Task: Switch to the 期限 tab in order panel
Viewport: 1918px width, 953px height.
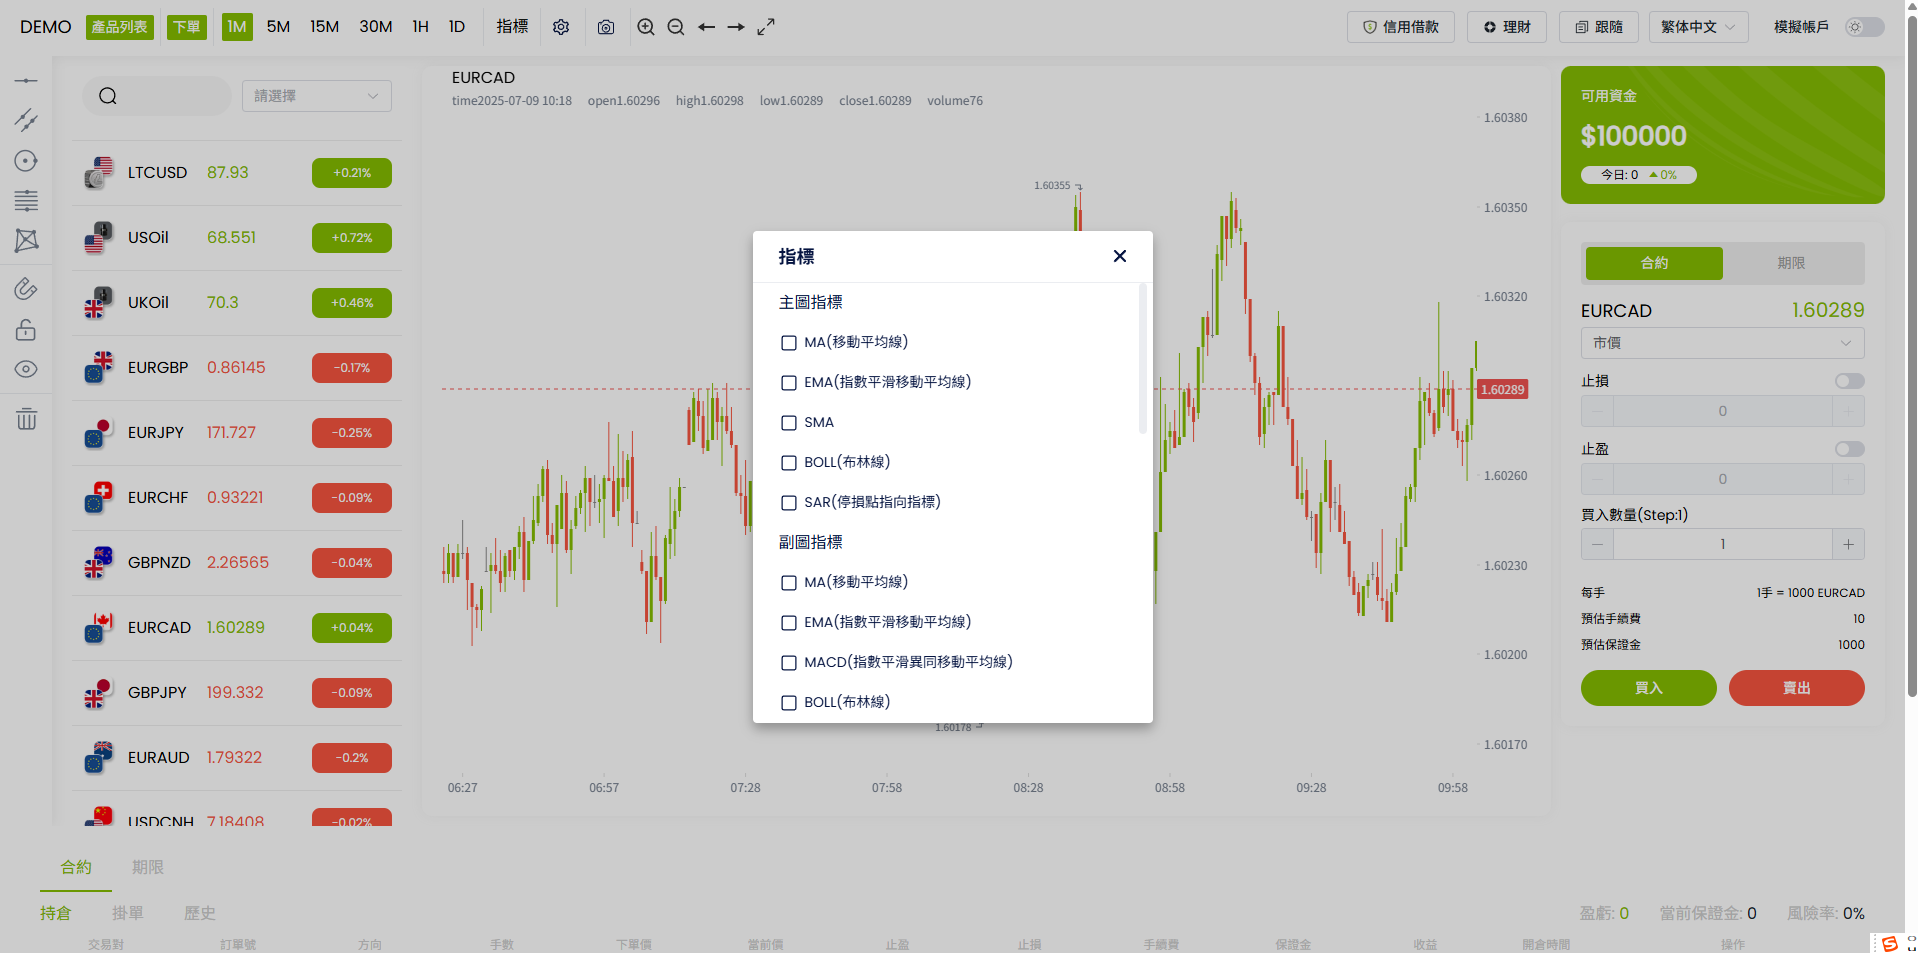Action: [1791, 263]
